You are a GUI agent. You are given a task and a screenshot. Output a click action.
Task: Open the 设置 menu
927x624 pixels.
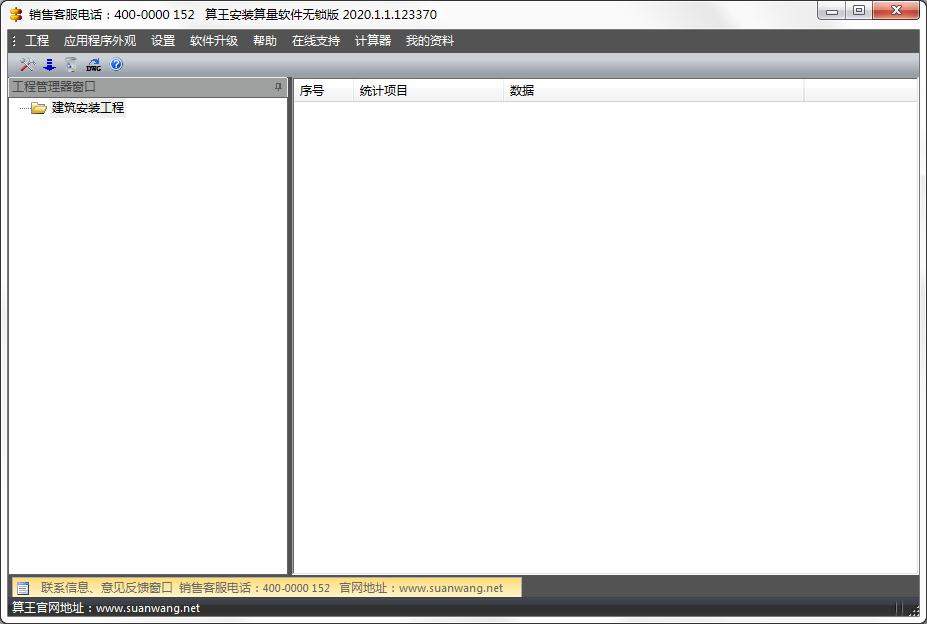click(163, 41)
